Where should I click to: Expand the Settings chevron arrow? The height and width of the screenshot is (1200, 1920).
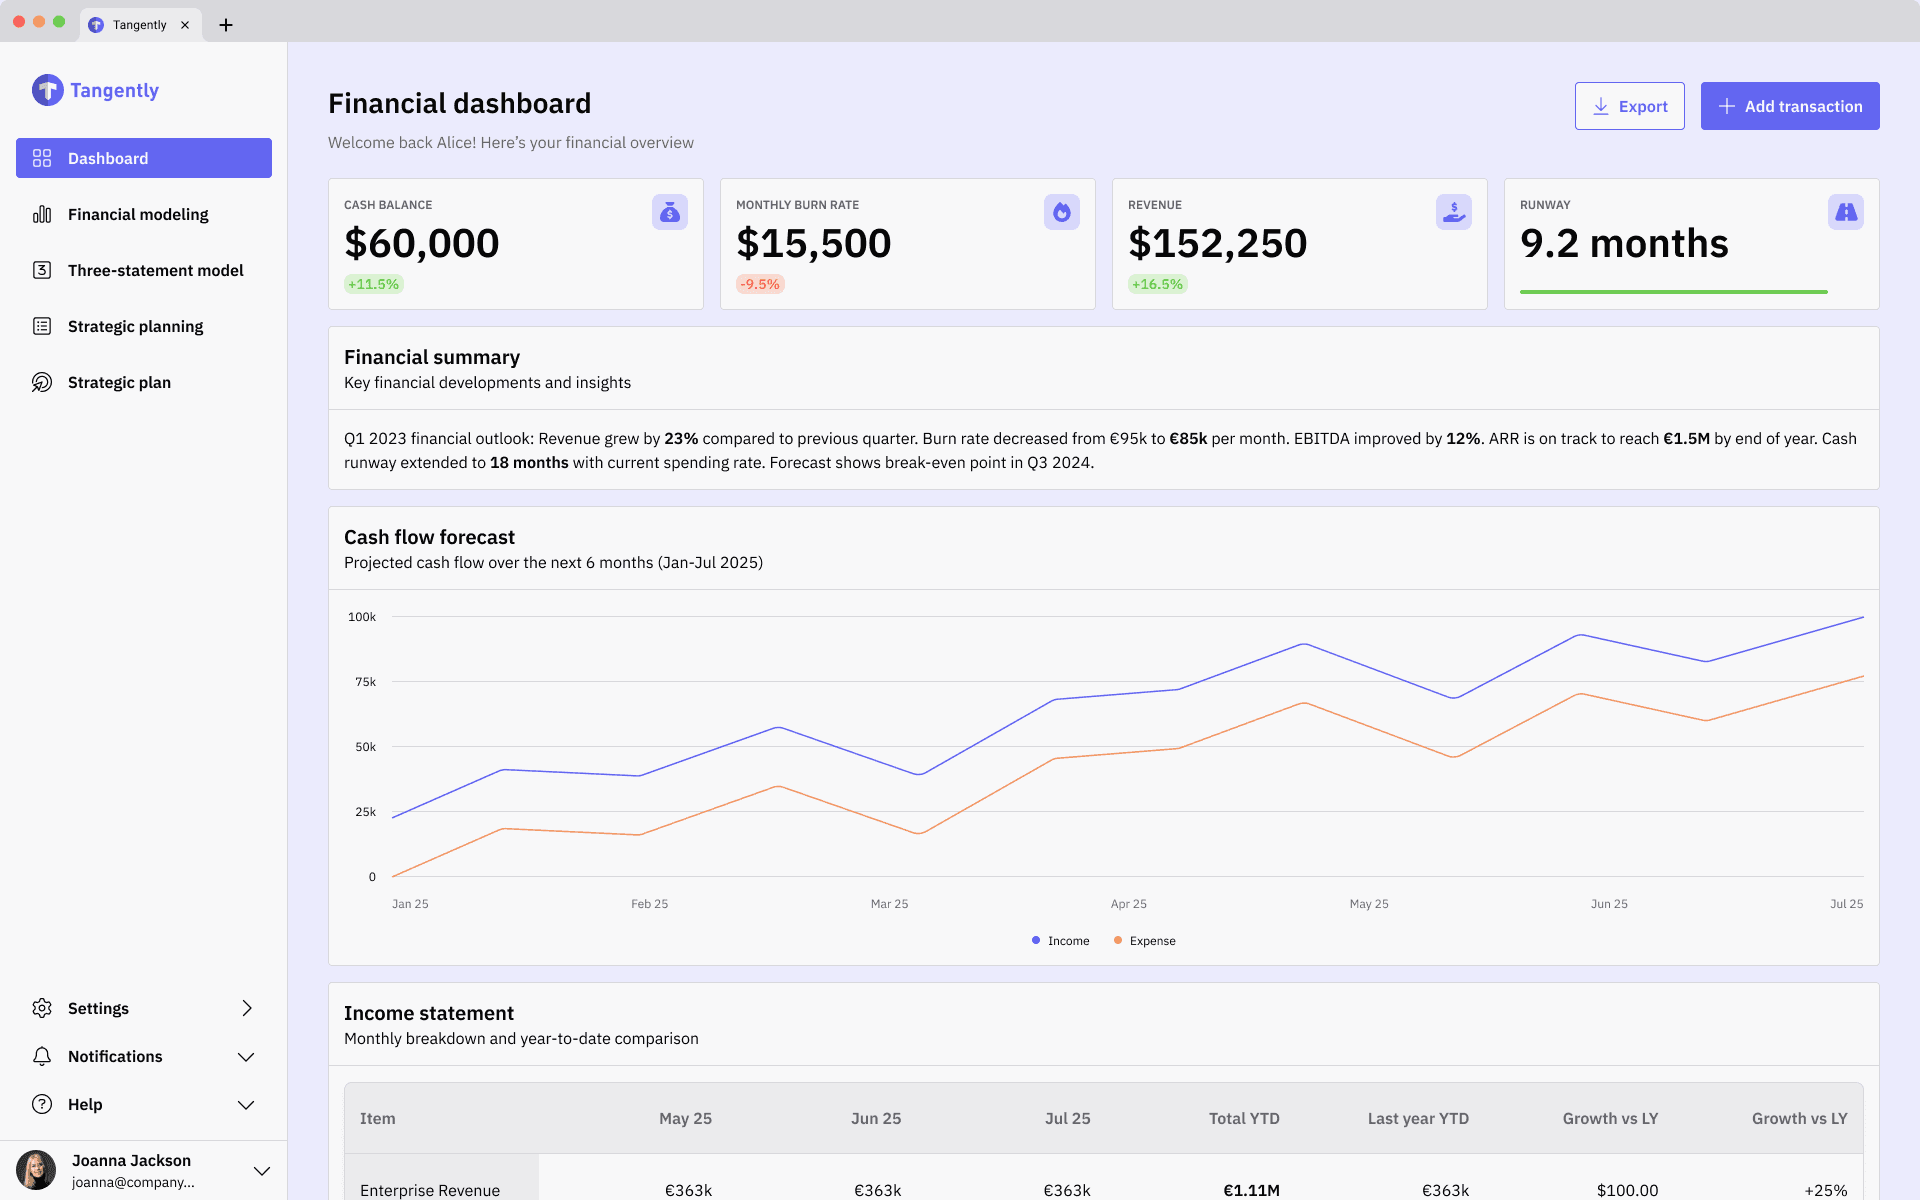[247, 1008]
